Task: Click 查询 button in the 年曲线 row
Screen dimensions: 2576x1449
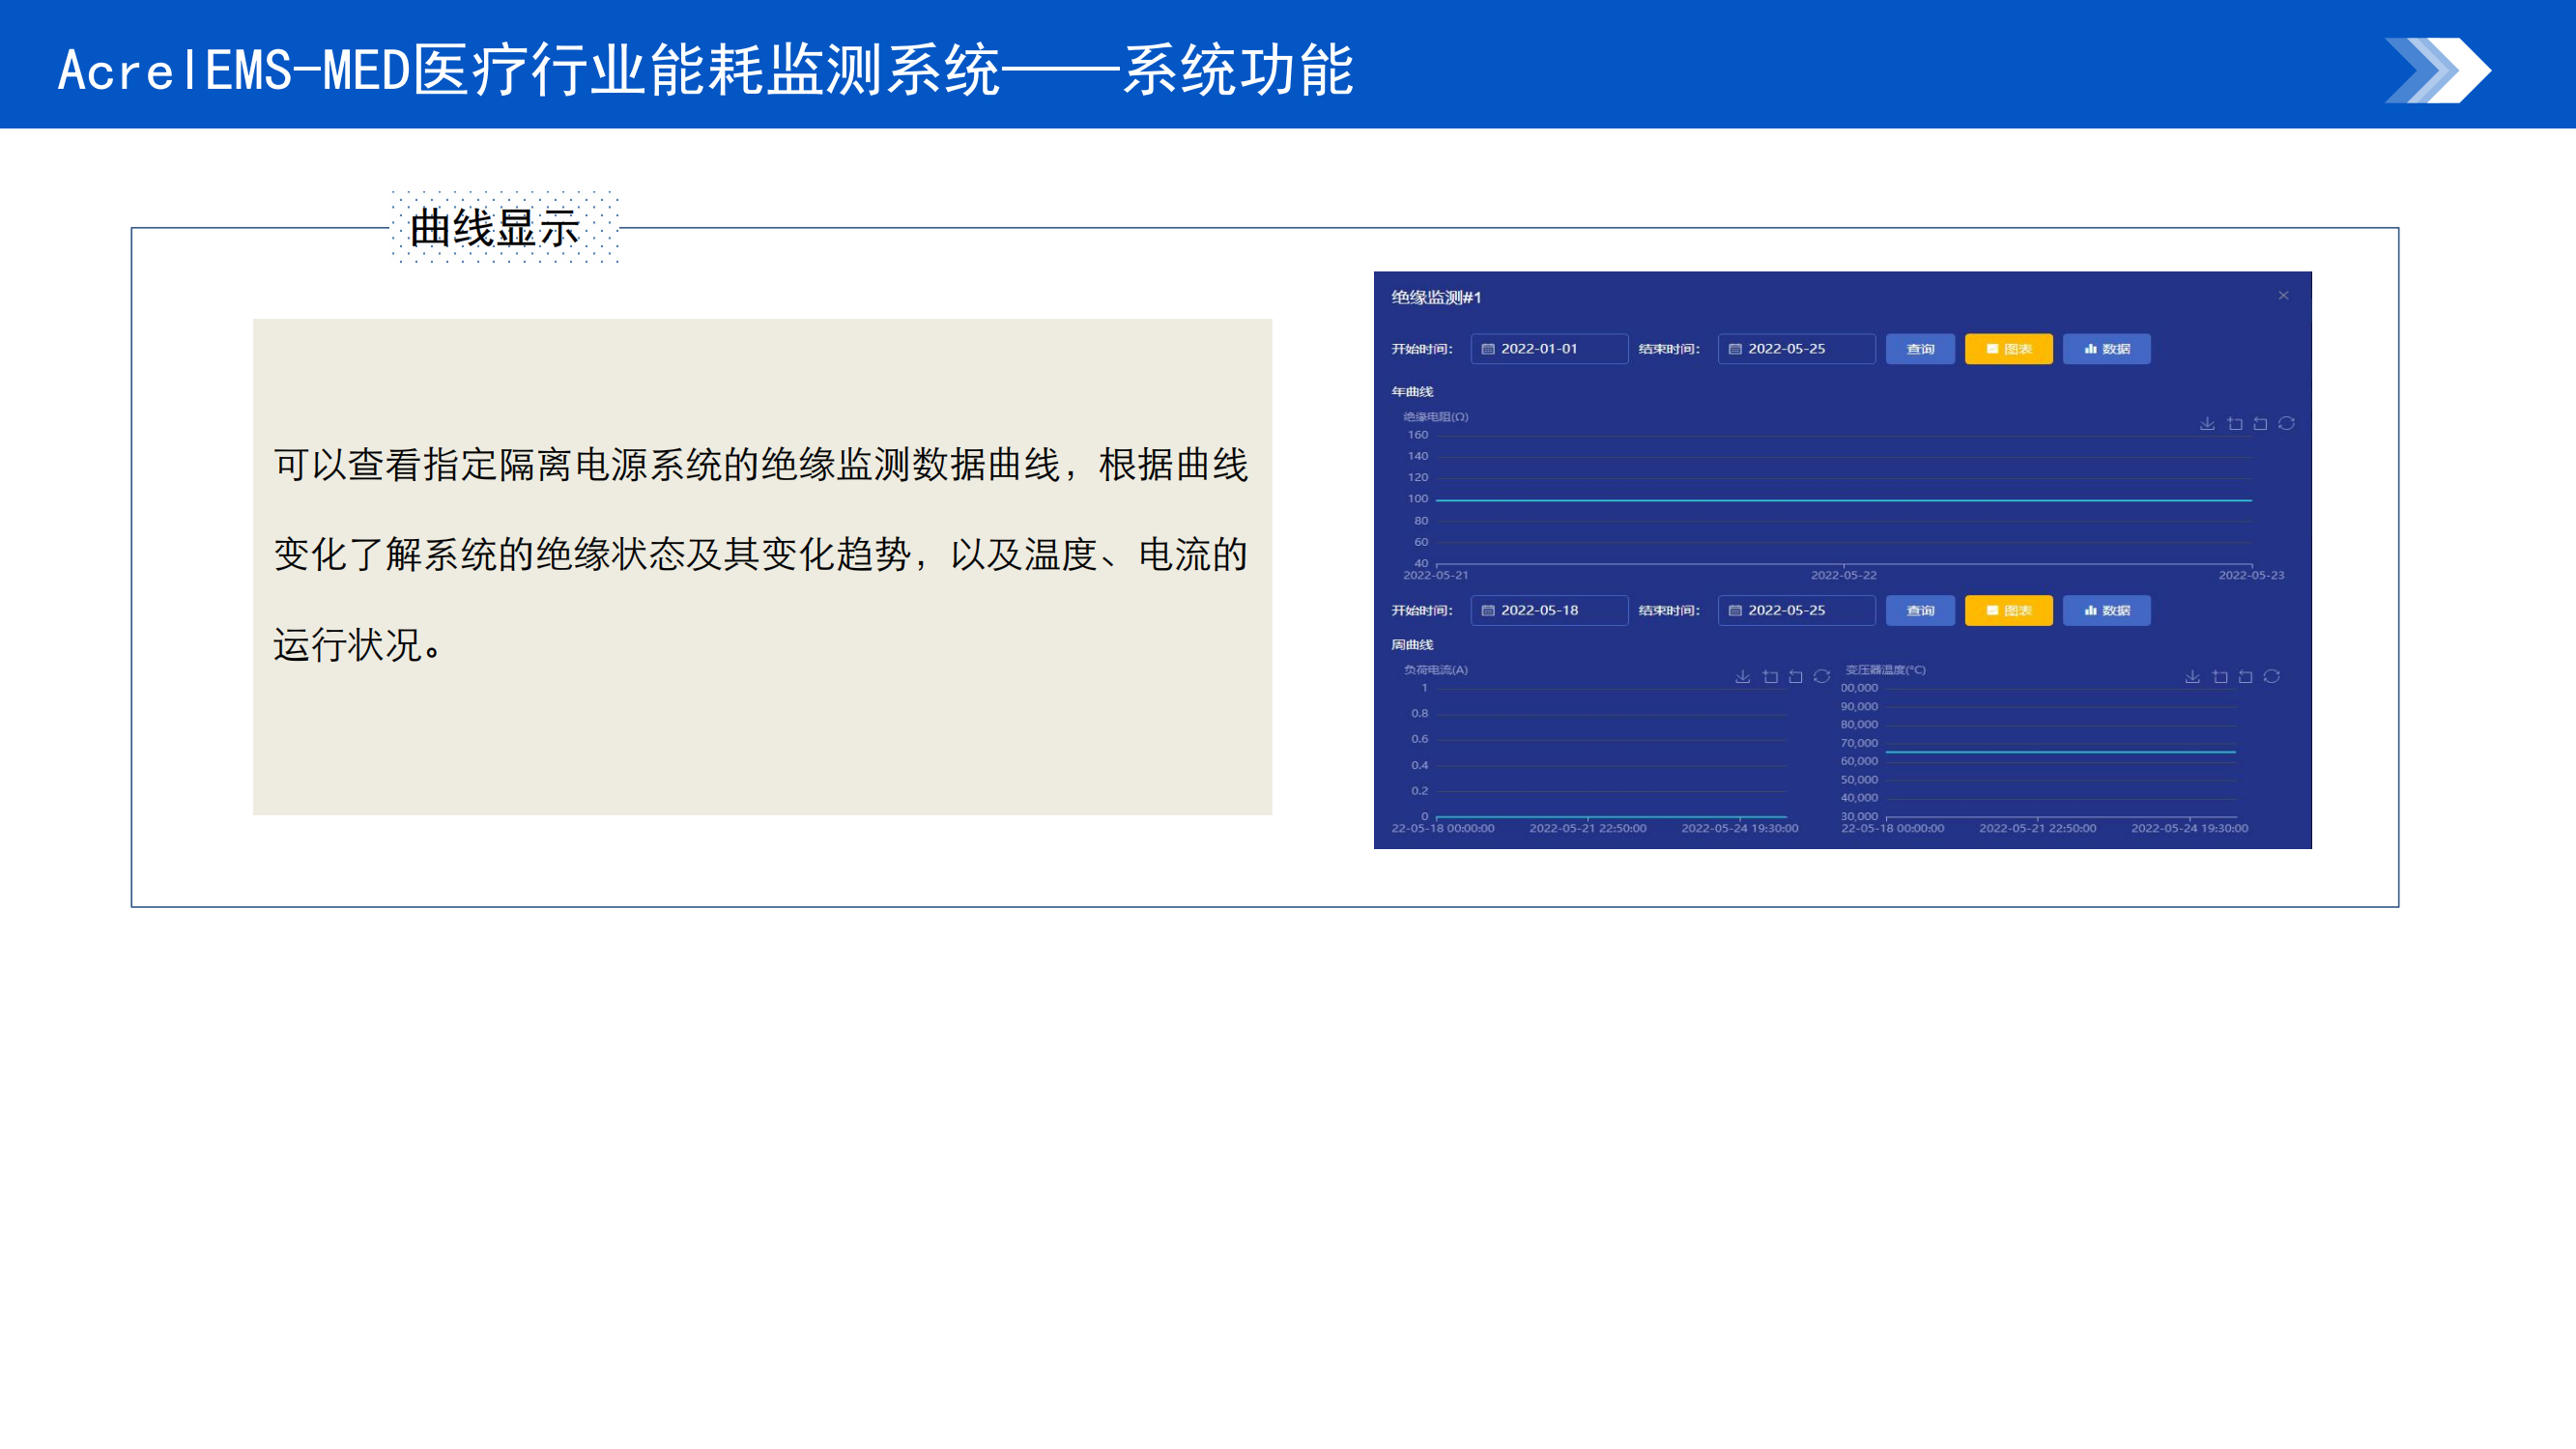Action: pyautogui.click(x=1920, y=349)
